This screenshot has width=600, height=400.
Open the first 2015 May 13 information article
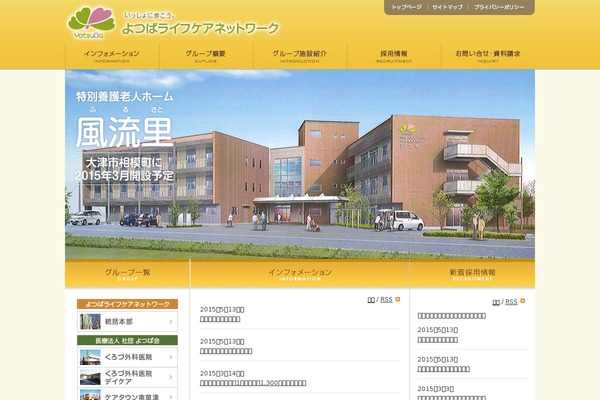pyautogui.click(x=220, y=319)
